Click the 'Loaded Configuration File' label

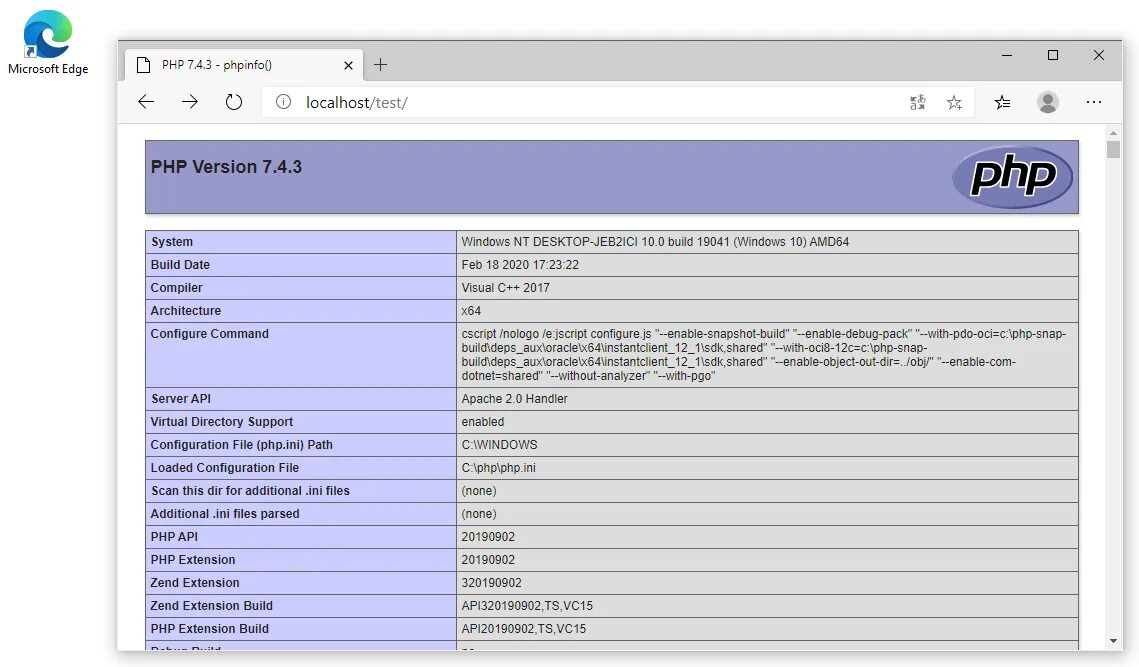224,468
